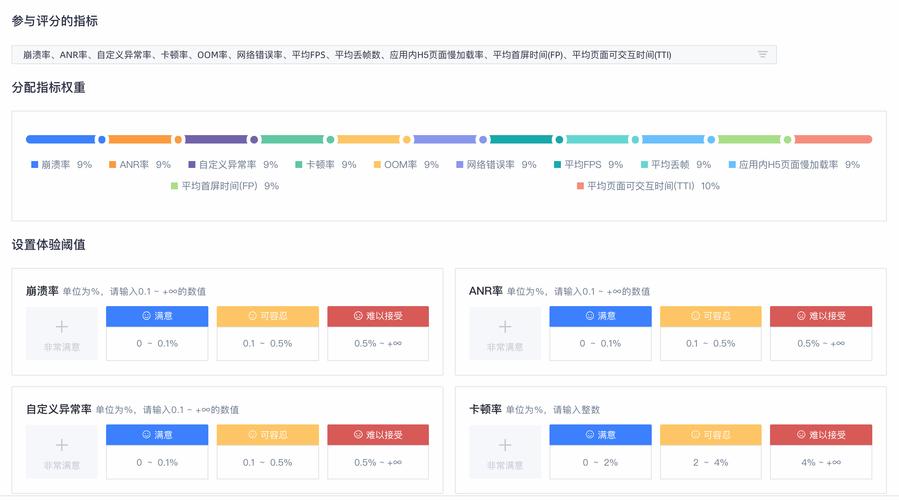Image resolution: width=899 pixels, height=500 pixels.
Task: Select the 可容忍 header in ANR率 card
Action: tap(711, 316)
